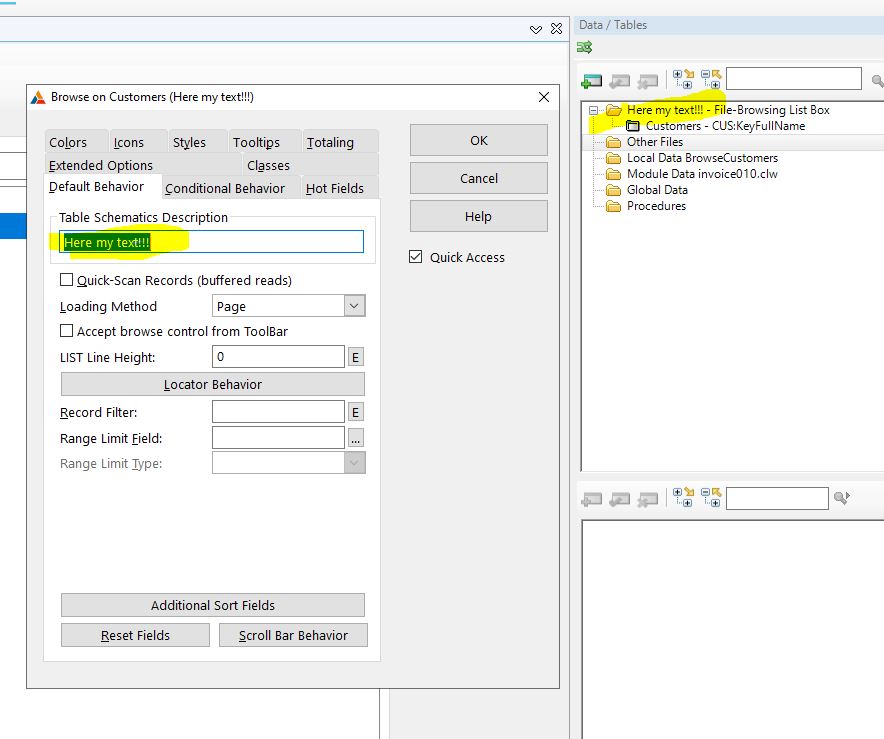The height and width of the screenshot is (739, 884).
Task: Click the upper panel's expand all nodes icon
Action: click(x=684, y=79)
